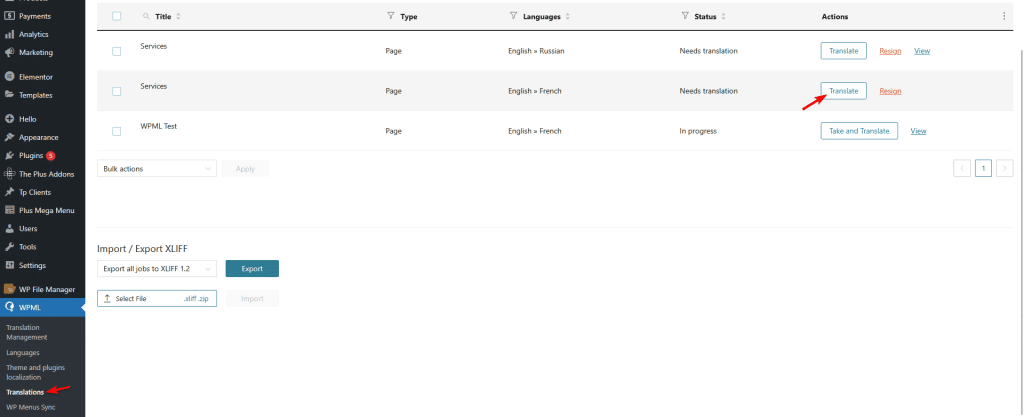Open Translations submenu item under WPML

click(27, 392)
